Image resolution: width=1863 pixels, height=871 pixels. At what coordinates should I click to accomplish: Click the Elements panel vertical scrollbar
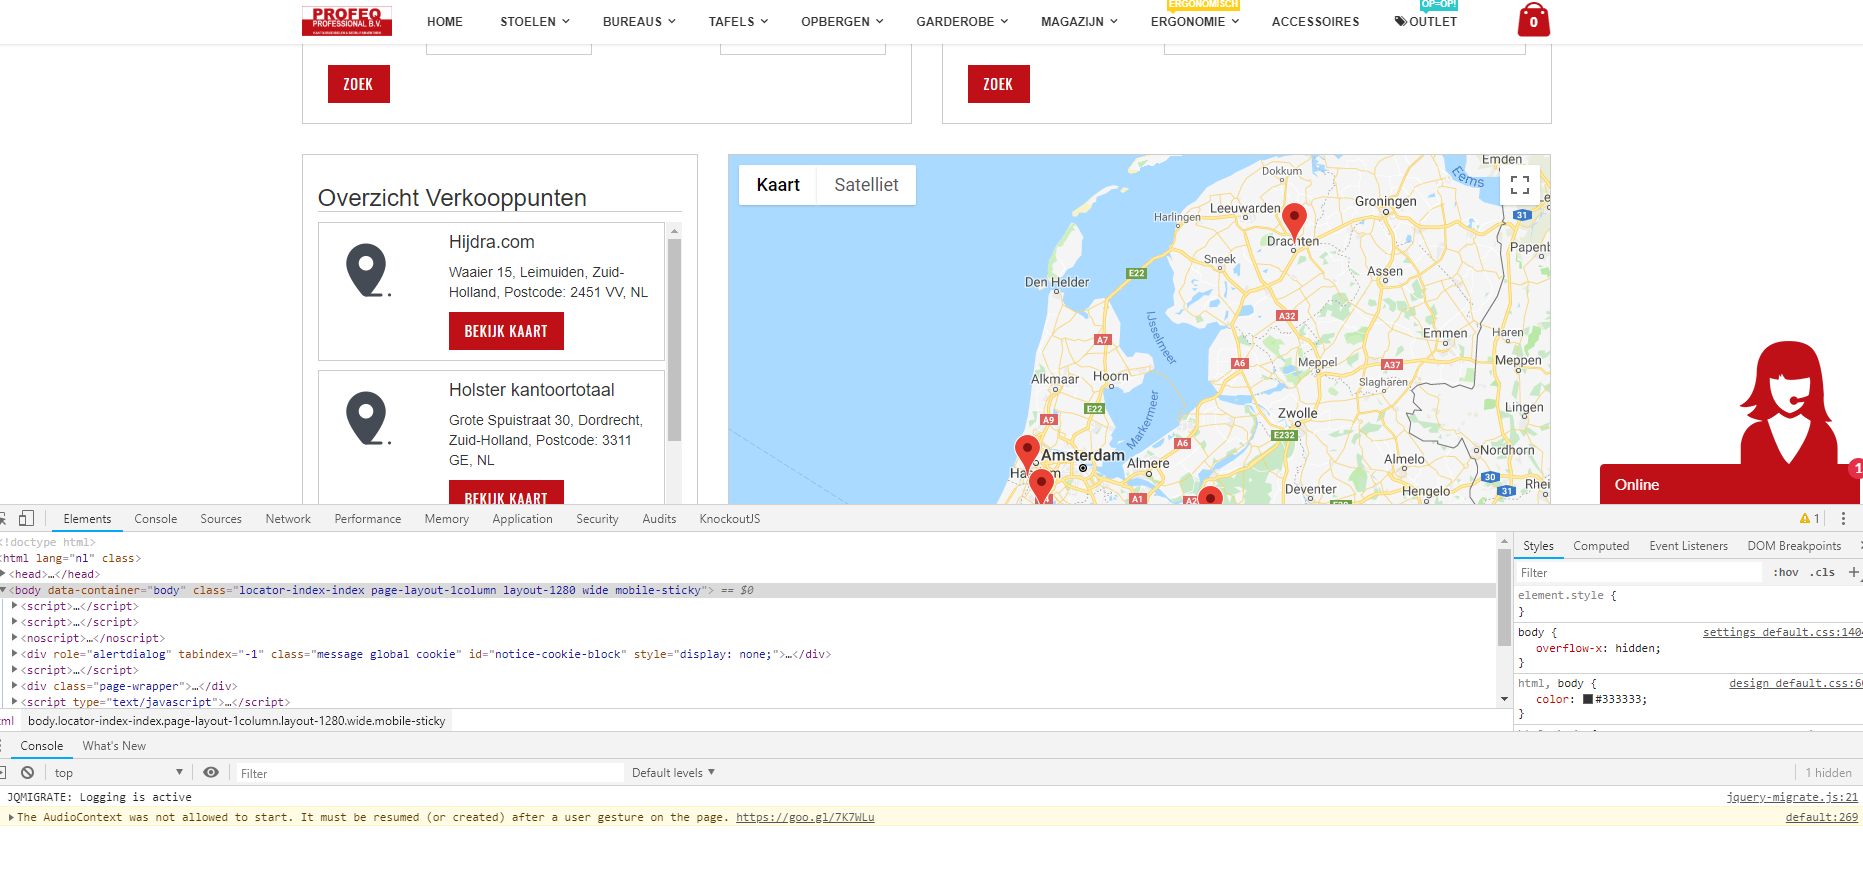click(1504, 597)
